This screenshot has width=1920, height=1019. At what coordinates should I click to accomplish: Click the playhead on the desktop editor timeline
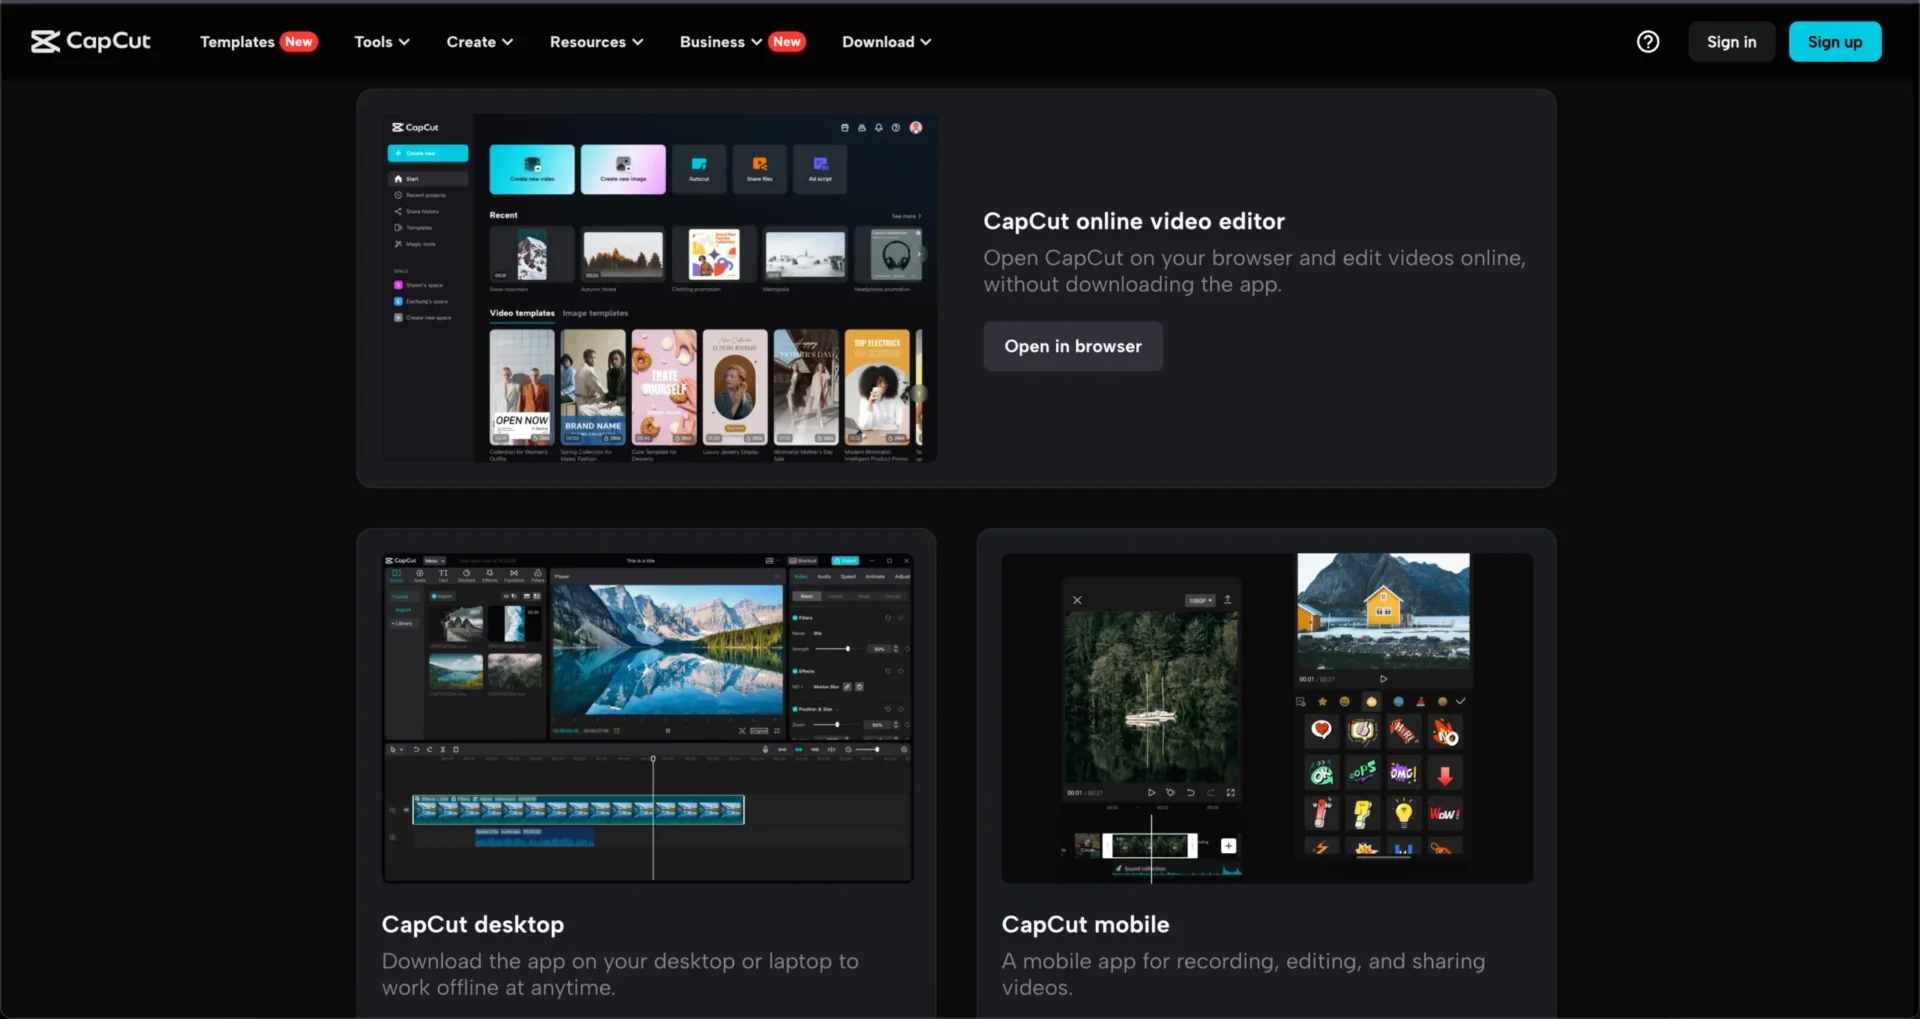coord(653,760)
